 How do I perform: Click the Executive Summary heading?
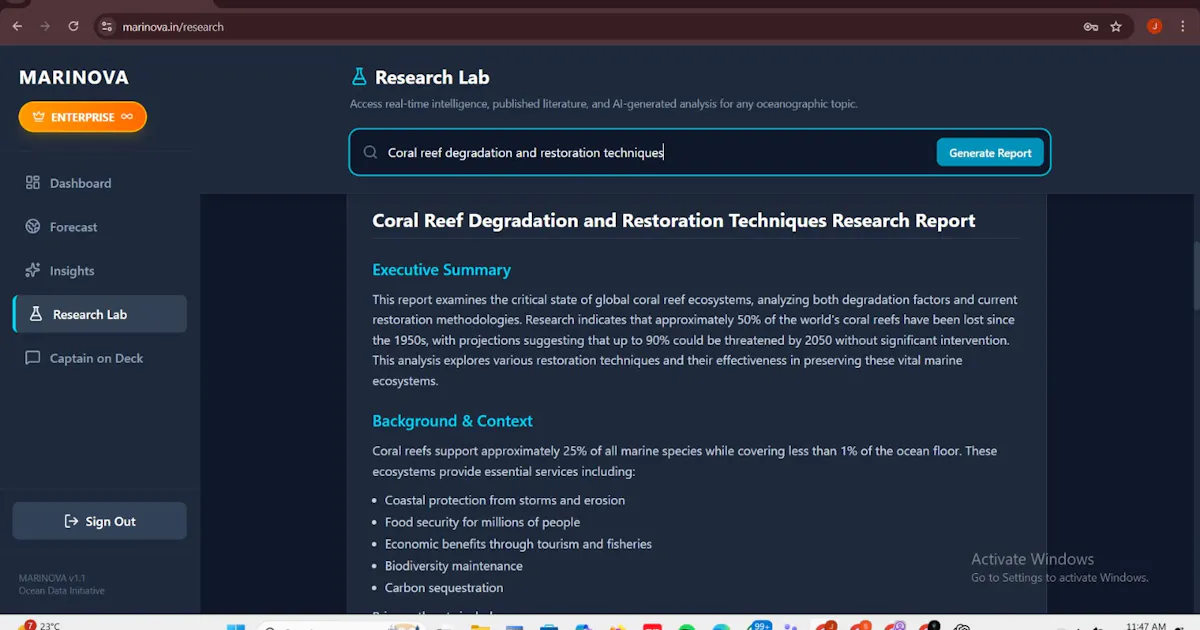441,270
